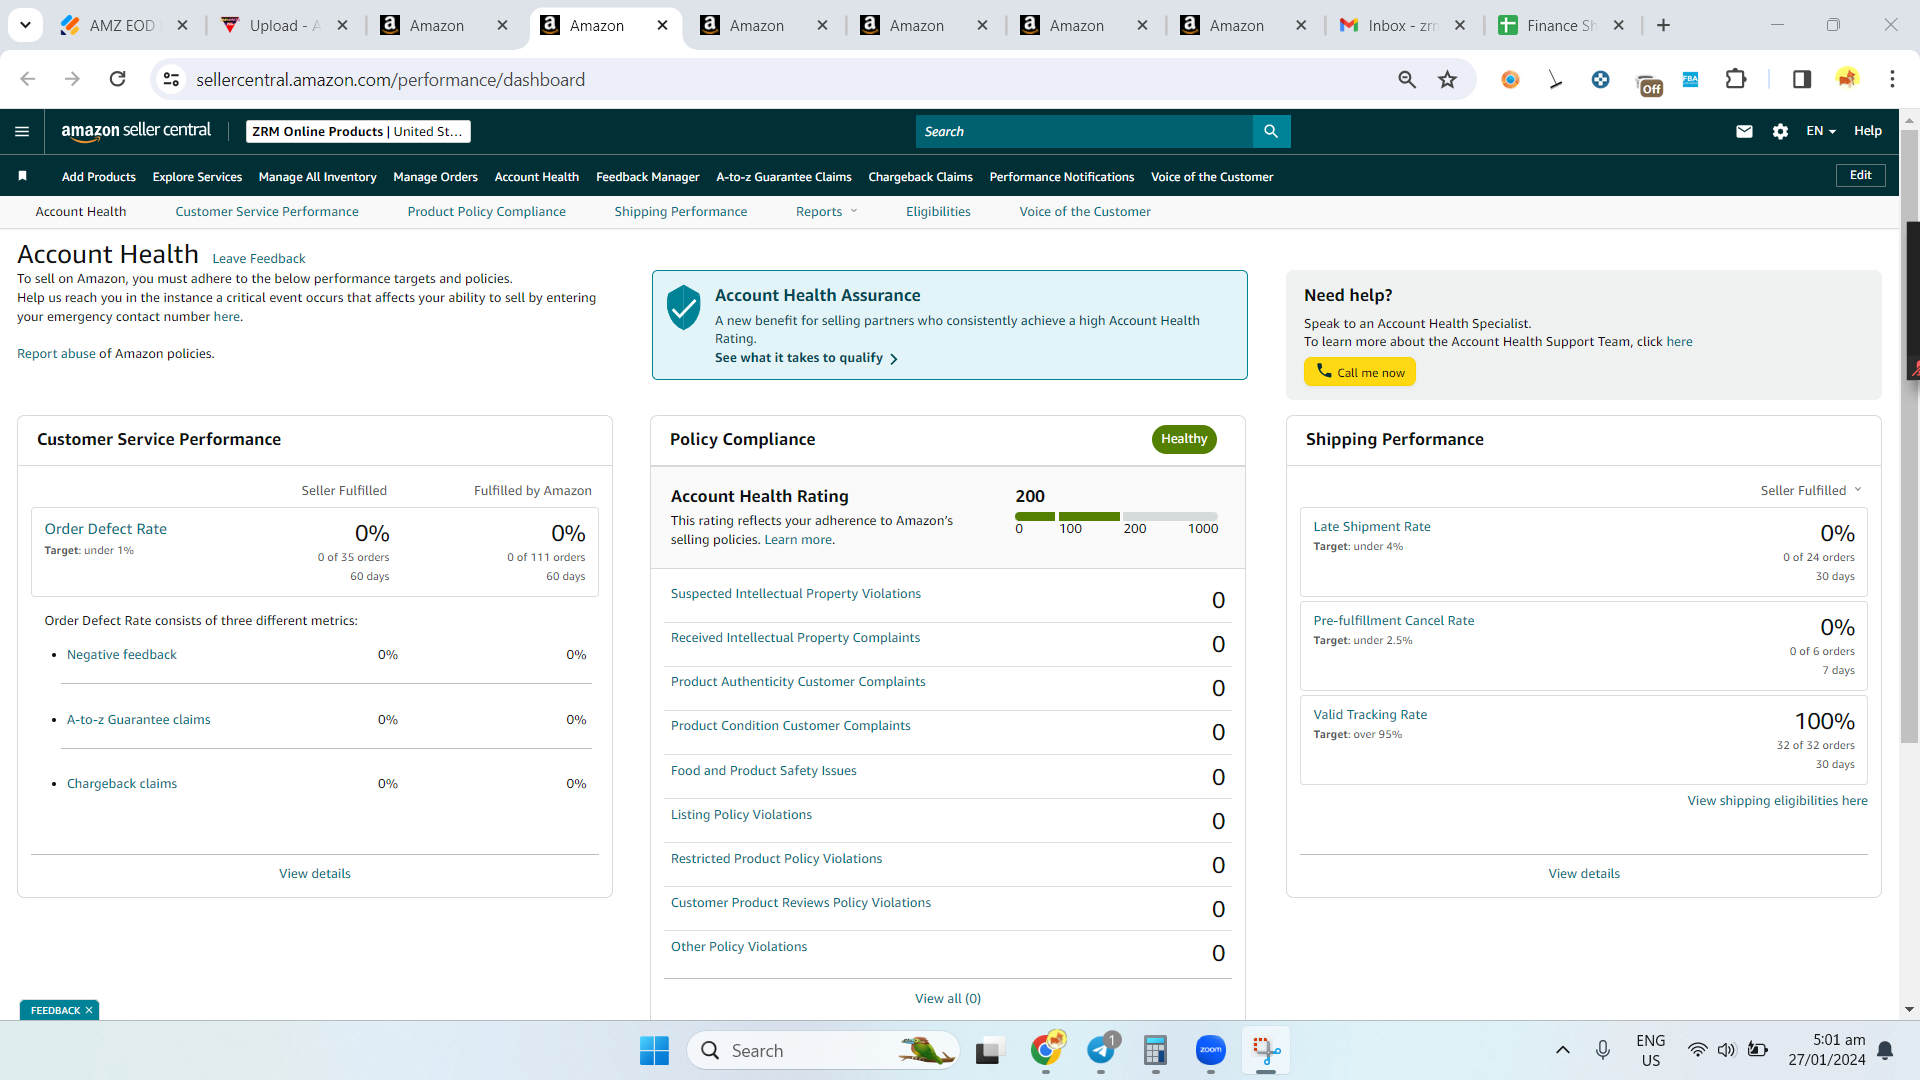Open Manage All Inventory in the nav bar
The image size is (1920, 1080).
(x=317, y=176)
